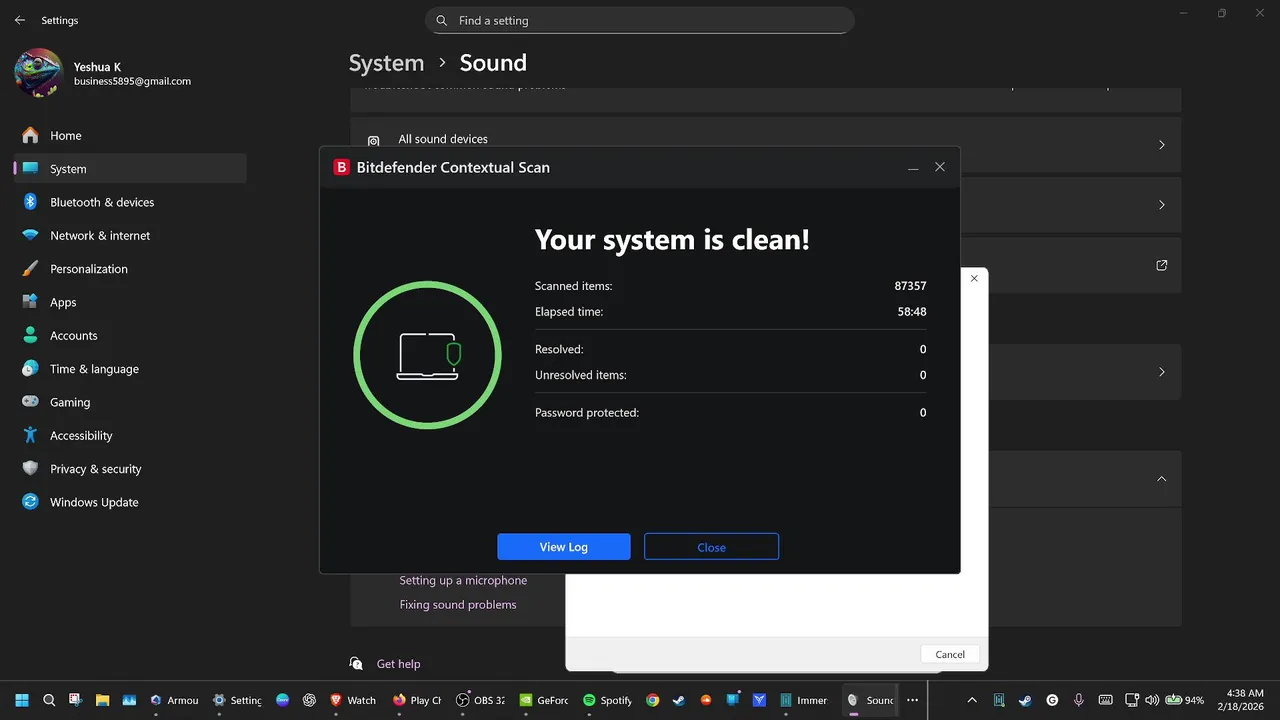Switch to Firefox Play window in taskbar
Viewport: 1280px width, 720px height.
[x=417, y=700]
